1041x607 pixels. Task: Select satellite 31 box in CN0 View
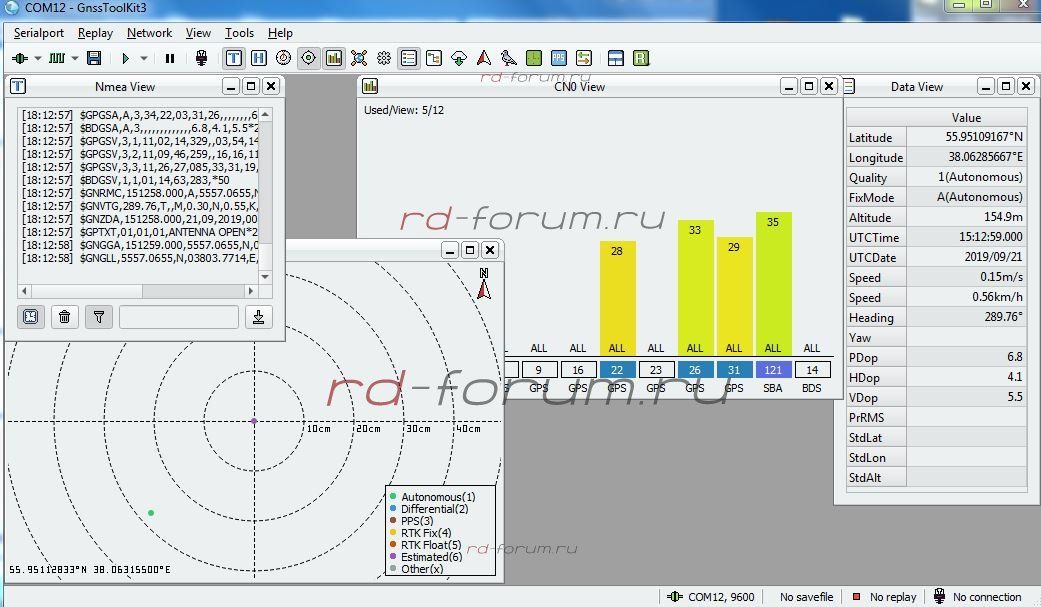tap(734, 370)
